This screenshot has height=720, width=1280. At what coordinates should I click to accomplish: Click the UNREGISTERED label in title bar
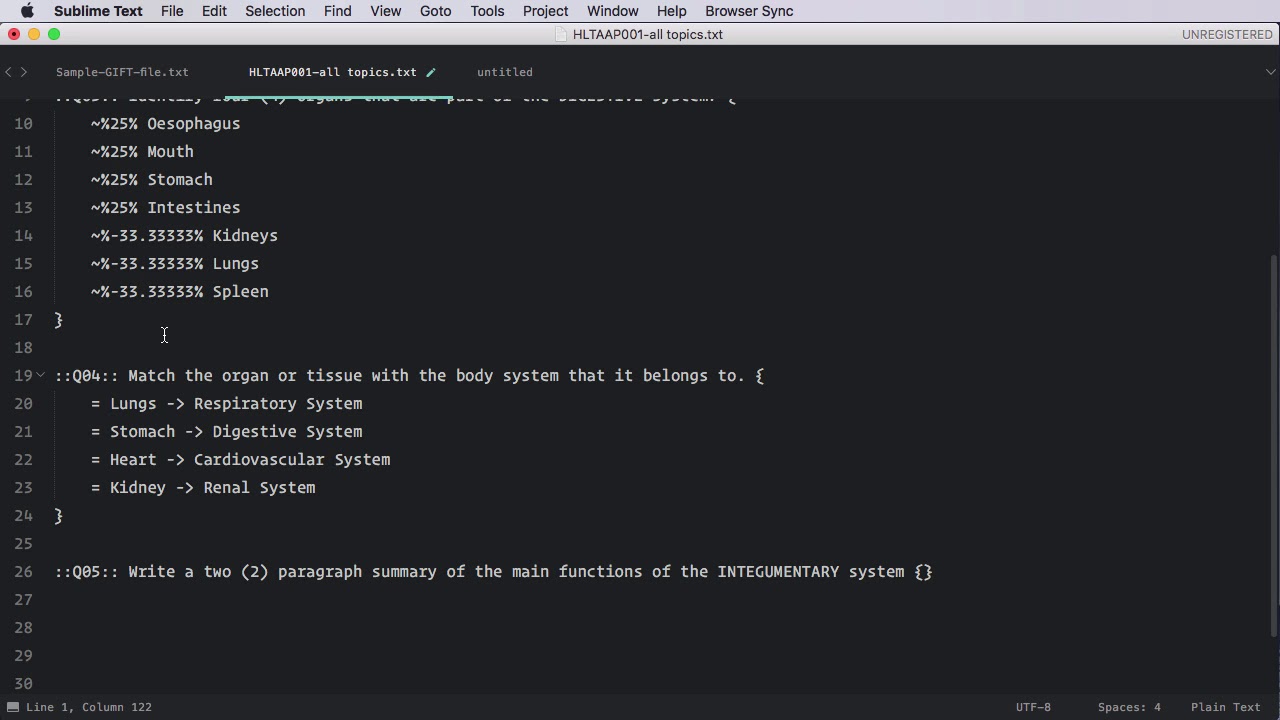point(1227,34)
